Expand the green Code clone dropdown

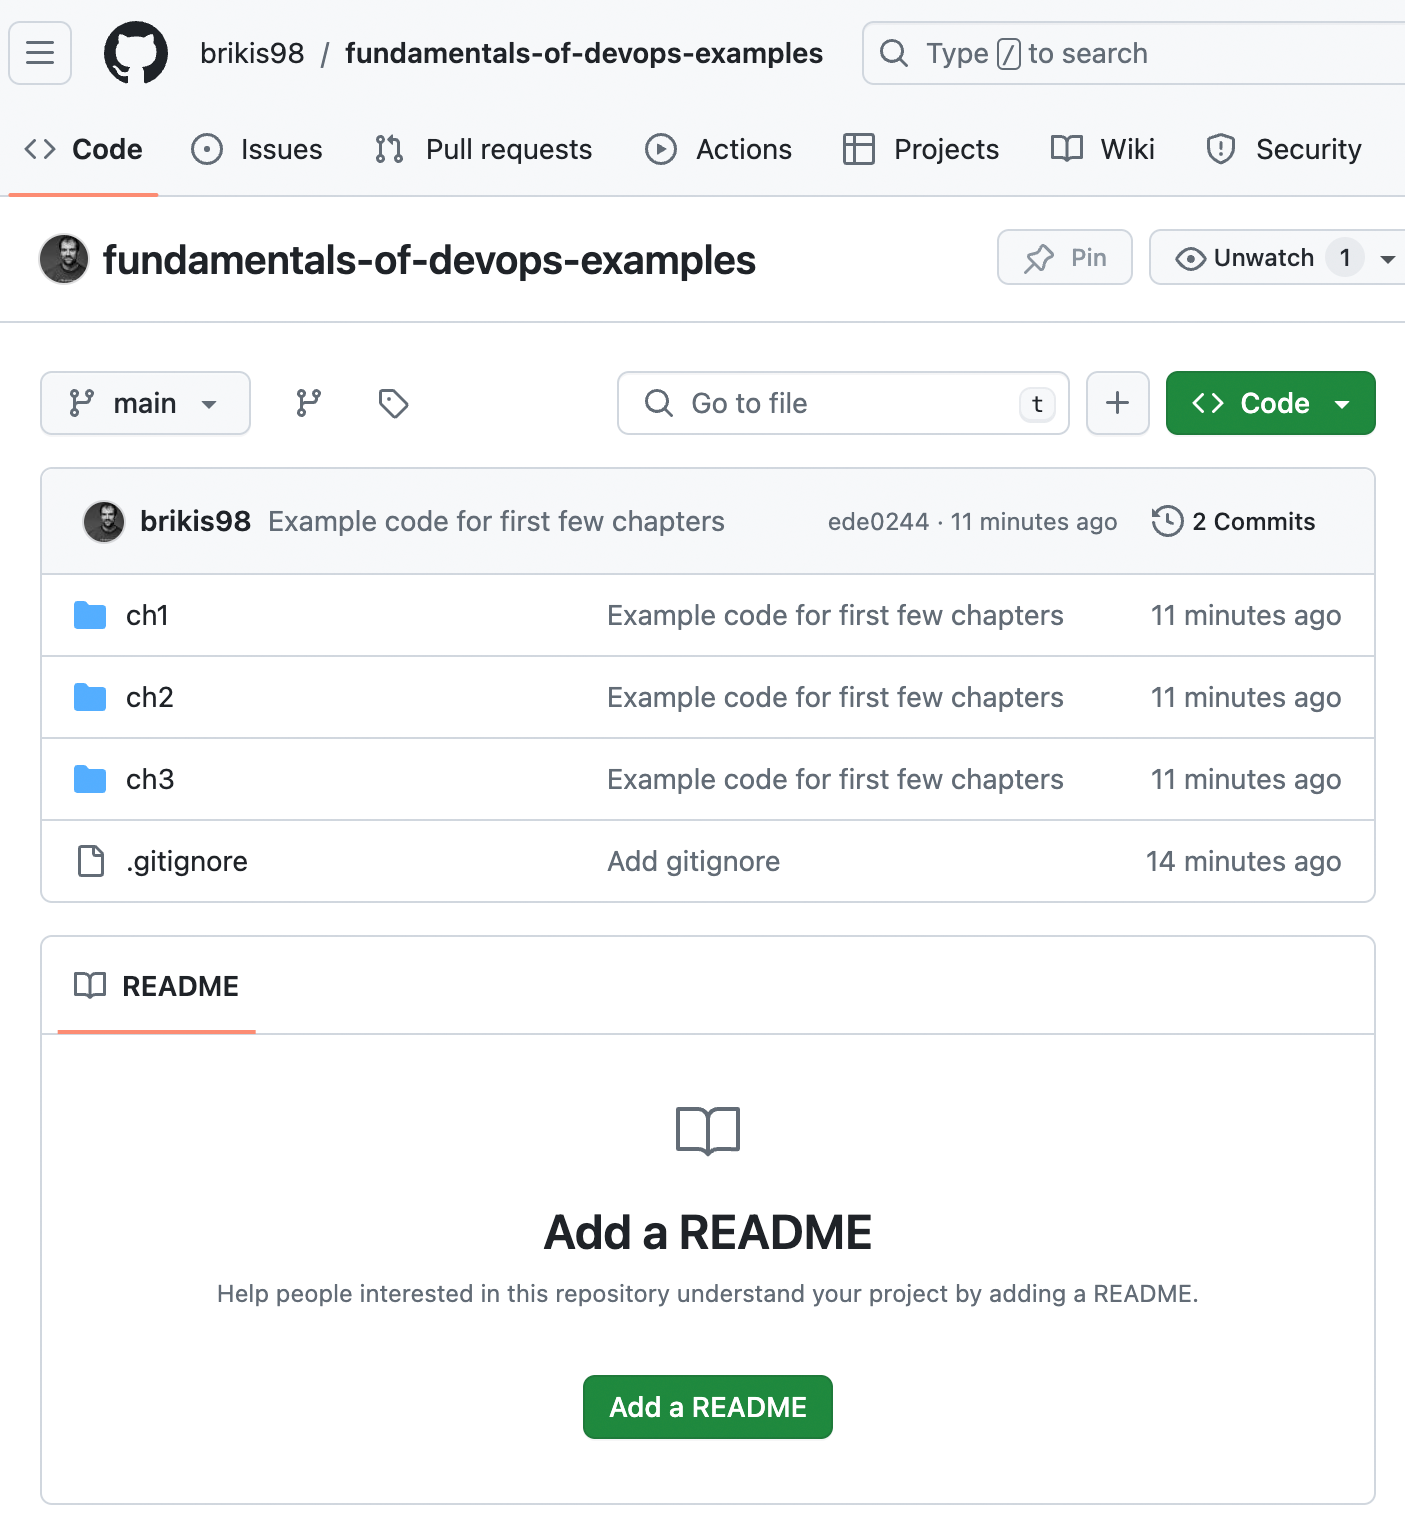point(1271,403)
